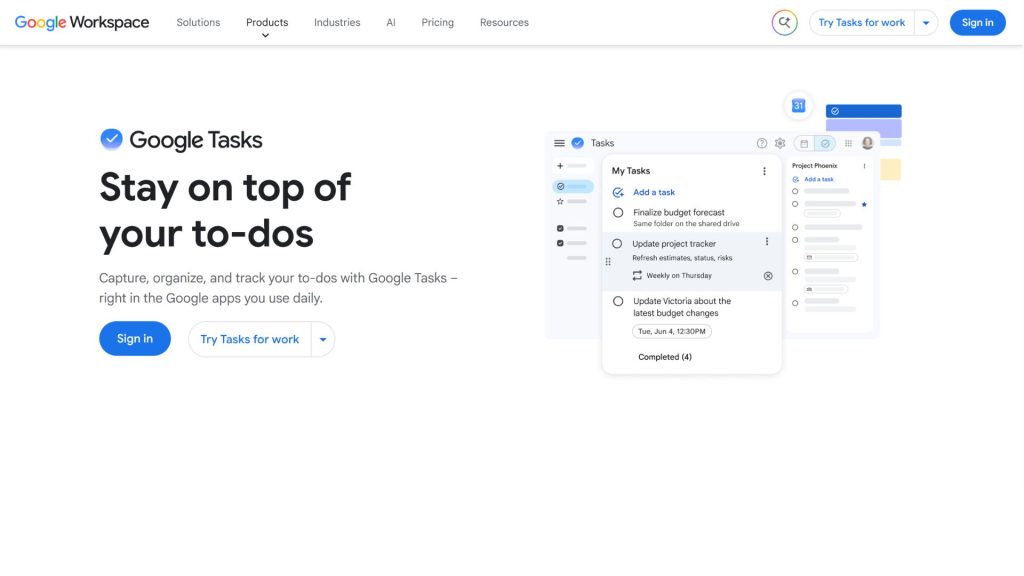1024x576 pixels.
Task: Click the user avatar in Tasks preview
Action: (867, 143)
